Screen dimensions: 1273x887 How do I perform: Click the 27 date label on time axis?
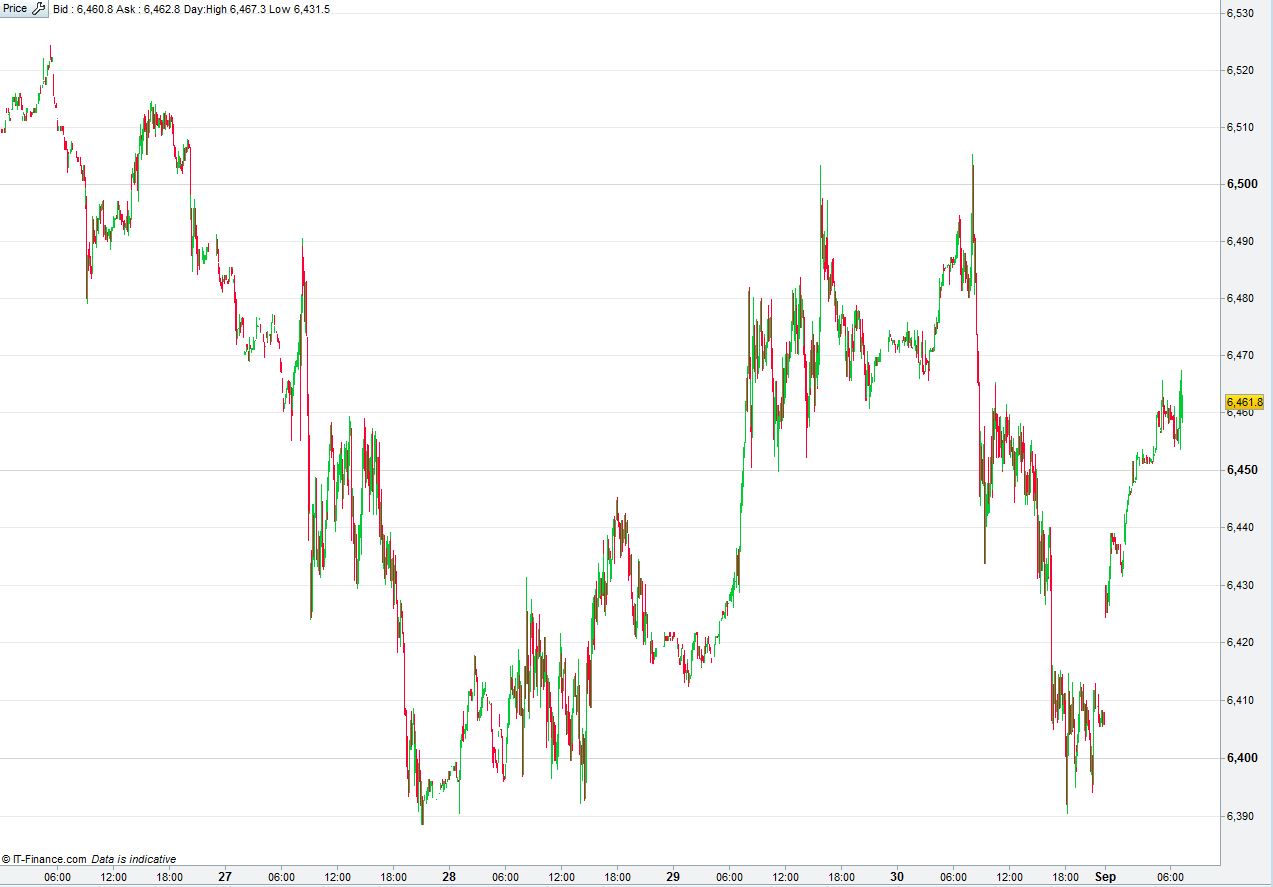(225, 877)
